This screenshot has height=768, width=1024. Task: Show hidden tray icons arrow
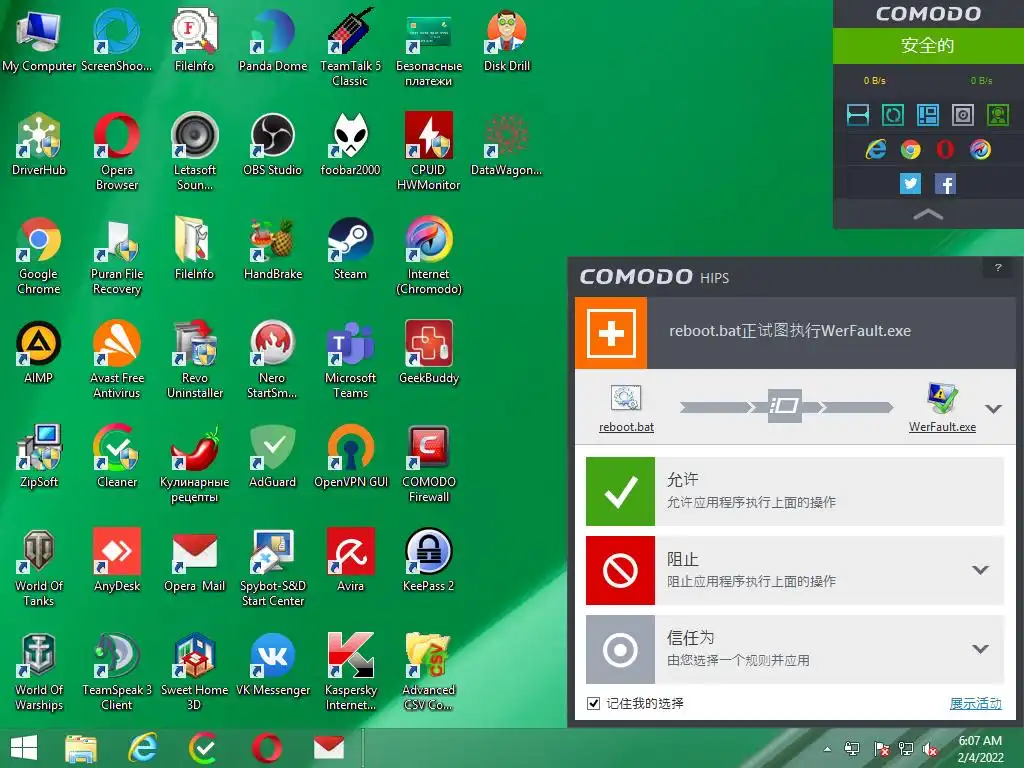point(827,749)
